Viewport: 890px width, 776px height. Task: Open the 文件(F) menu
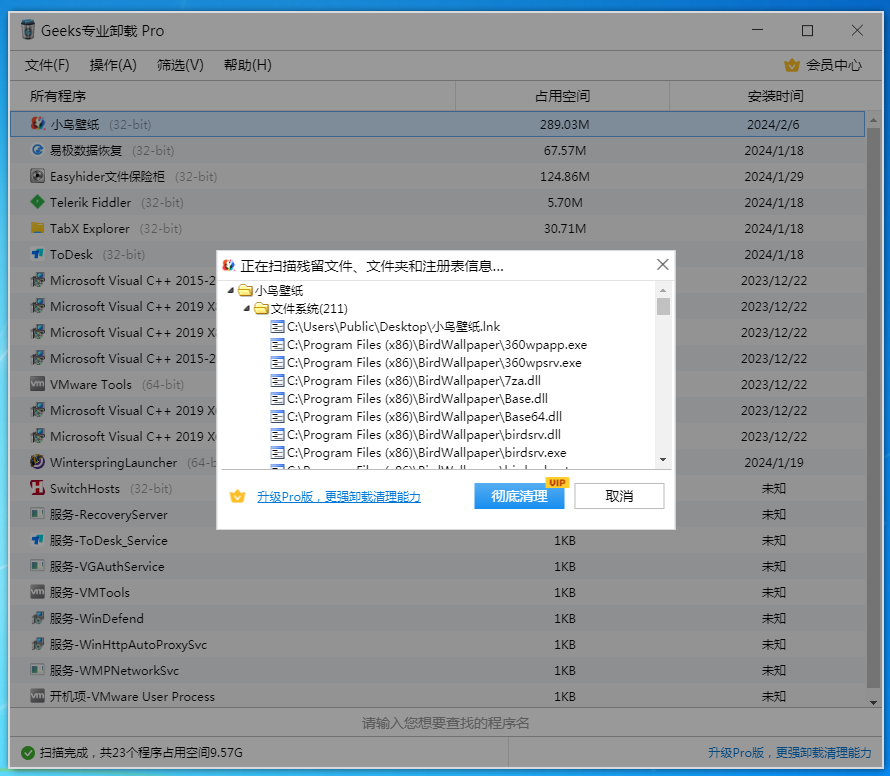tap(47, 65)
